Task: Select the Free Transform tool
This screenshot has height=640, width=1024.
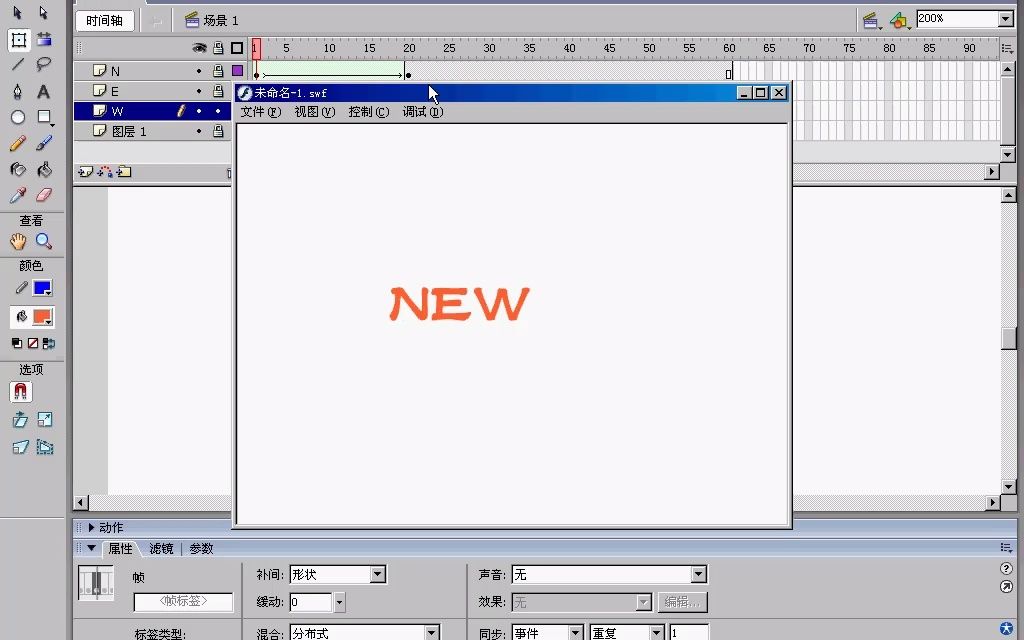Action: (x=18, y=38)
